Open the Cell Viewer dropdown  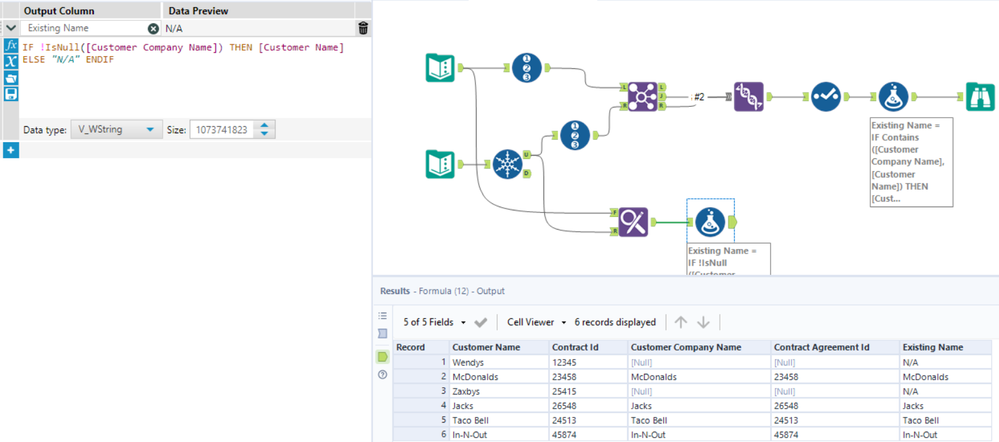pyautogui.click(x=536, y=322)
